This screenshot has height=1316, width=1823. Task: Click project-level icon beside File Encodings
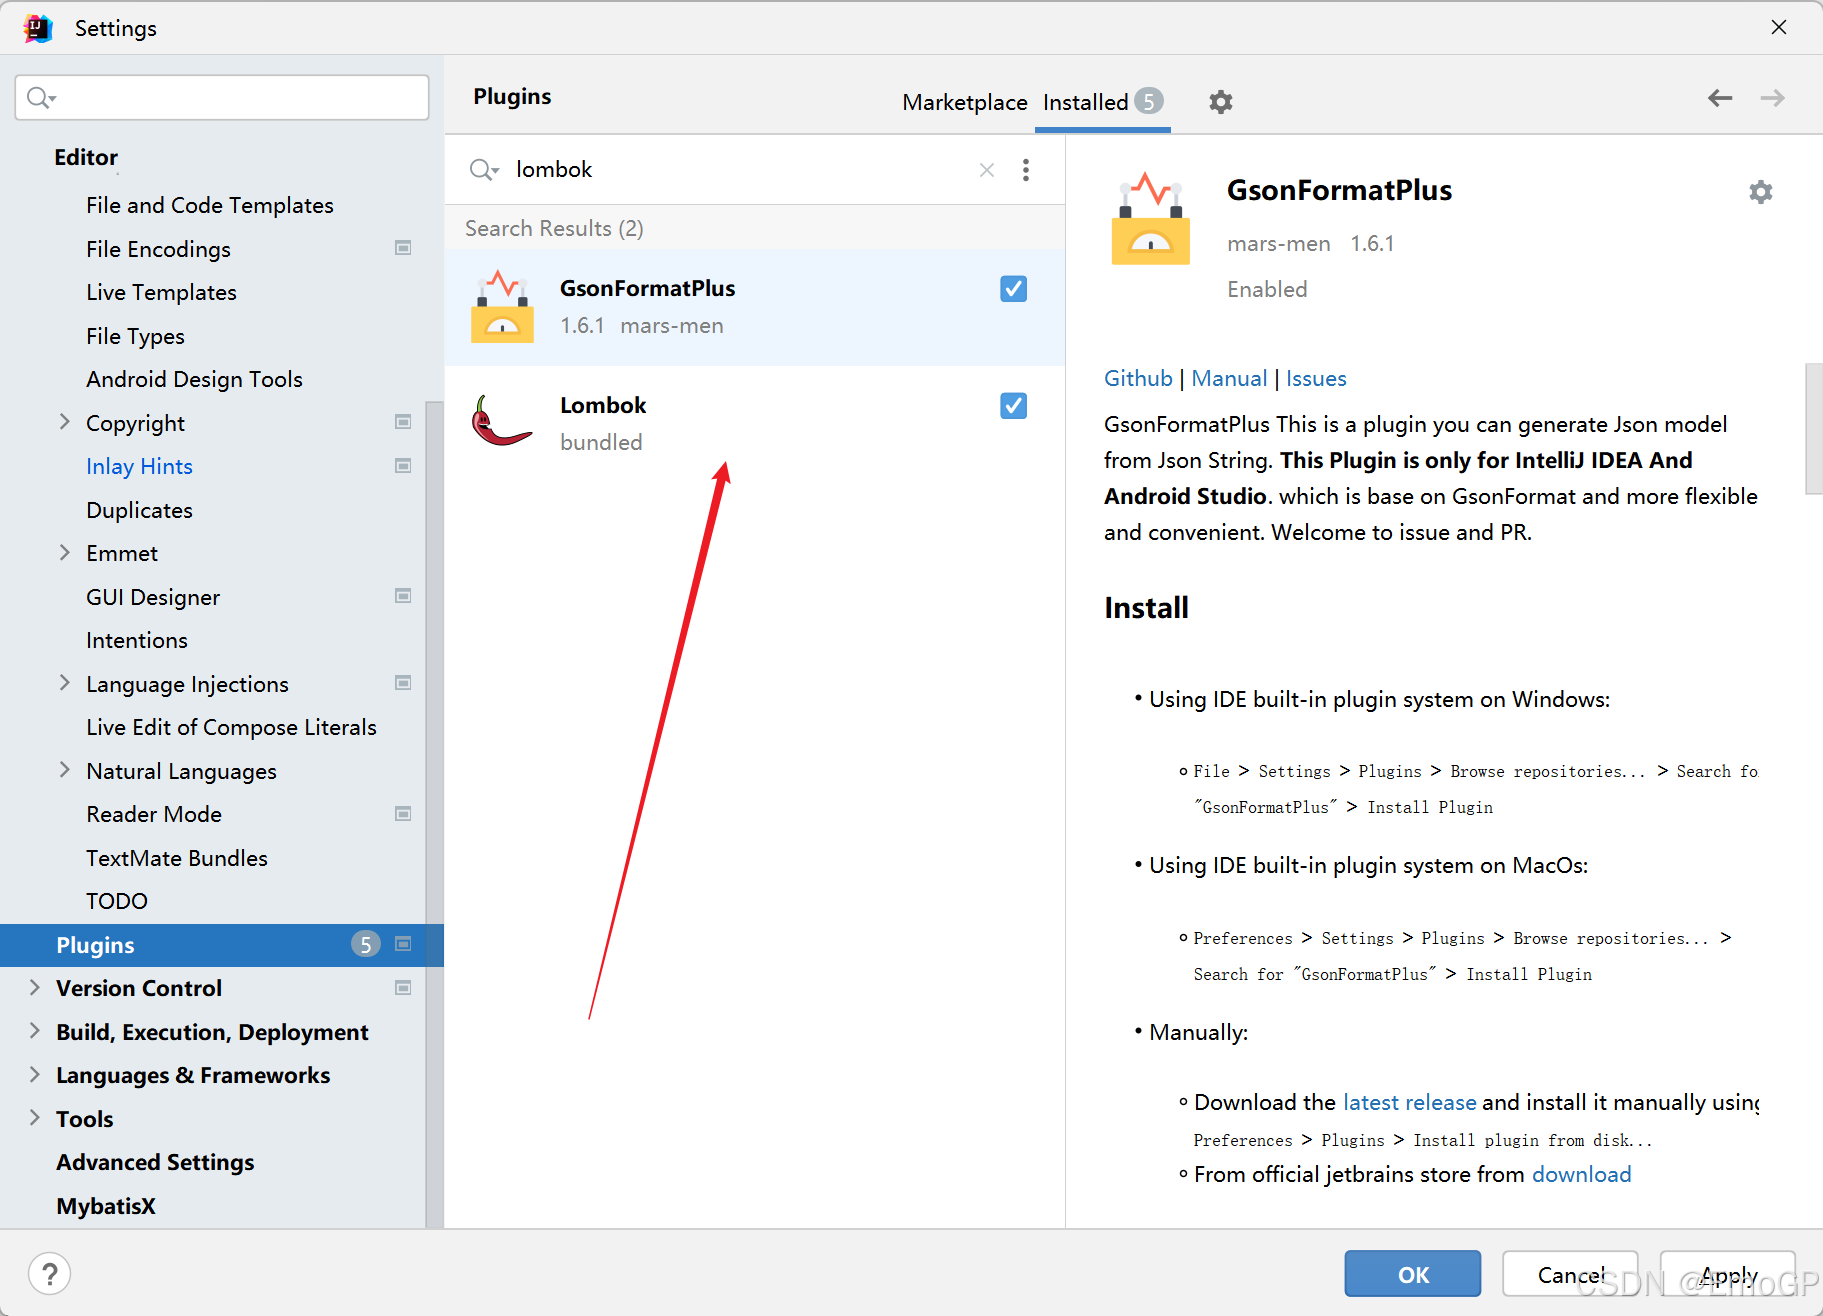403,248
